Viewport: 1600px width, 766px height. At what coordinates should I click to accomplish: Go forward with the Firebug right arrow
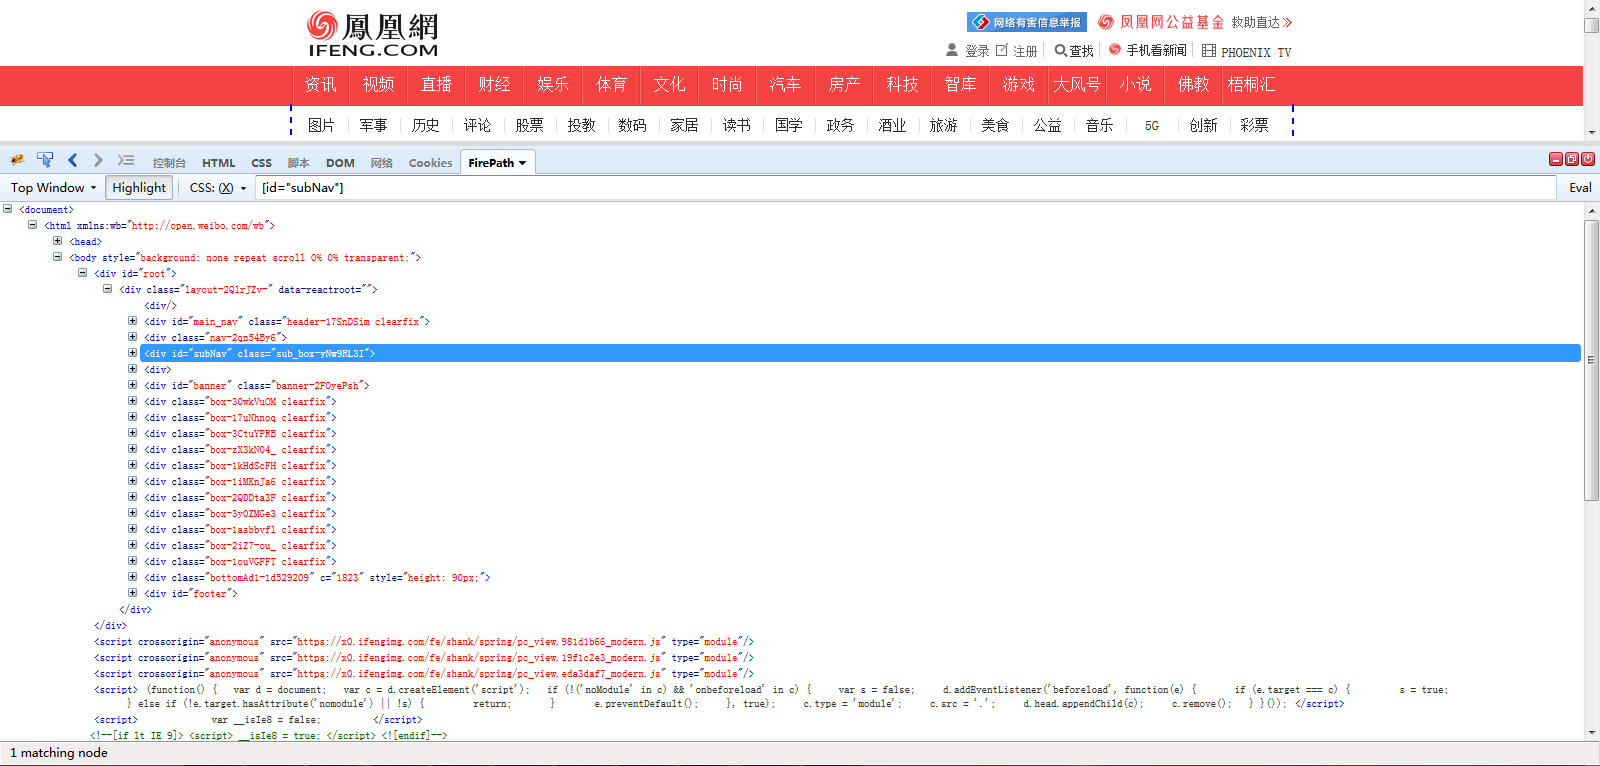[97, 160]
